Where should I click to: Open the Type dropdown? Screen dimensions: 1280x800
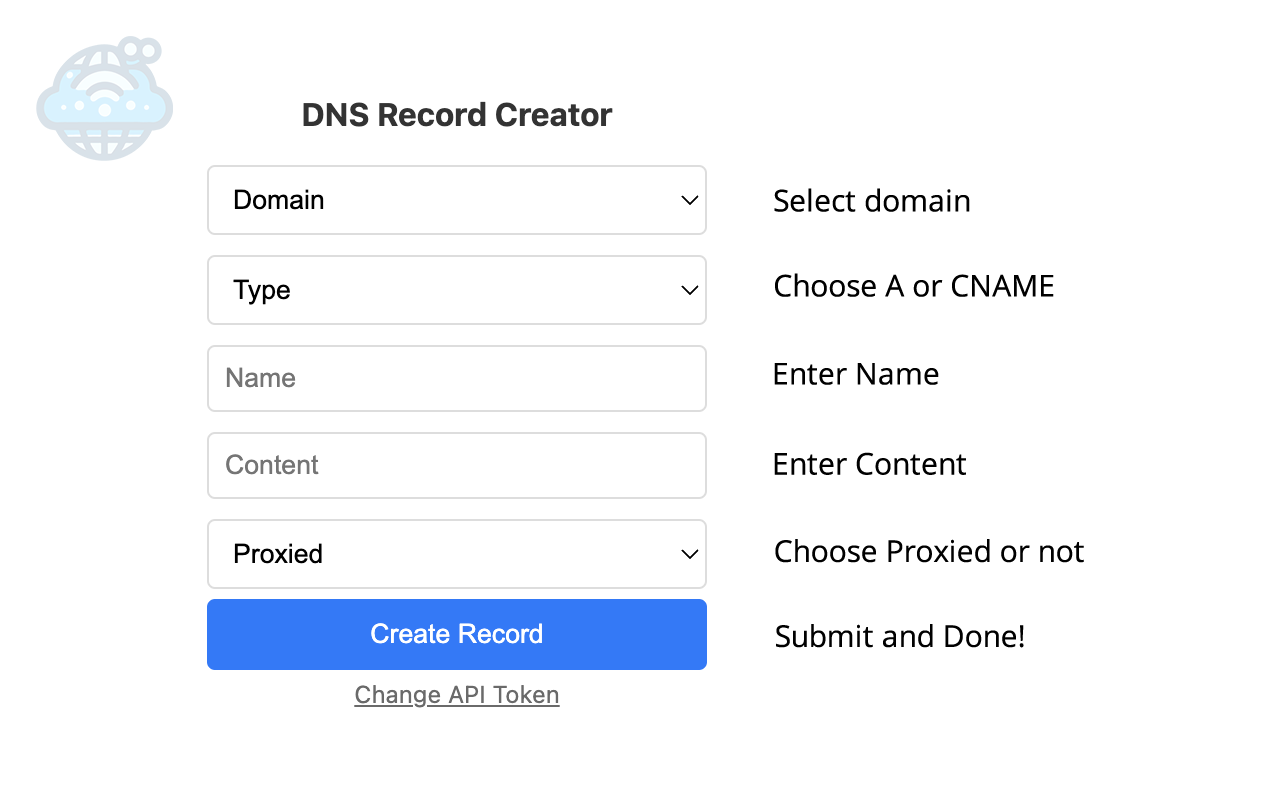(x=457, y=290)
